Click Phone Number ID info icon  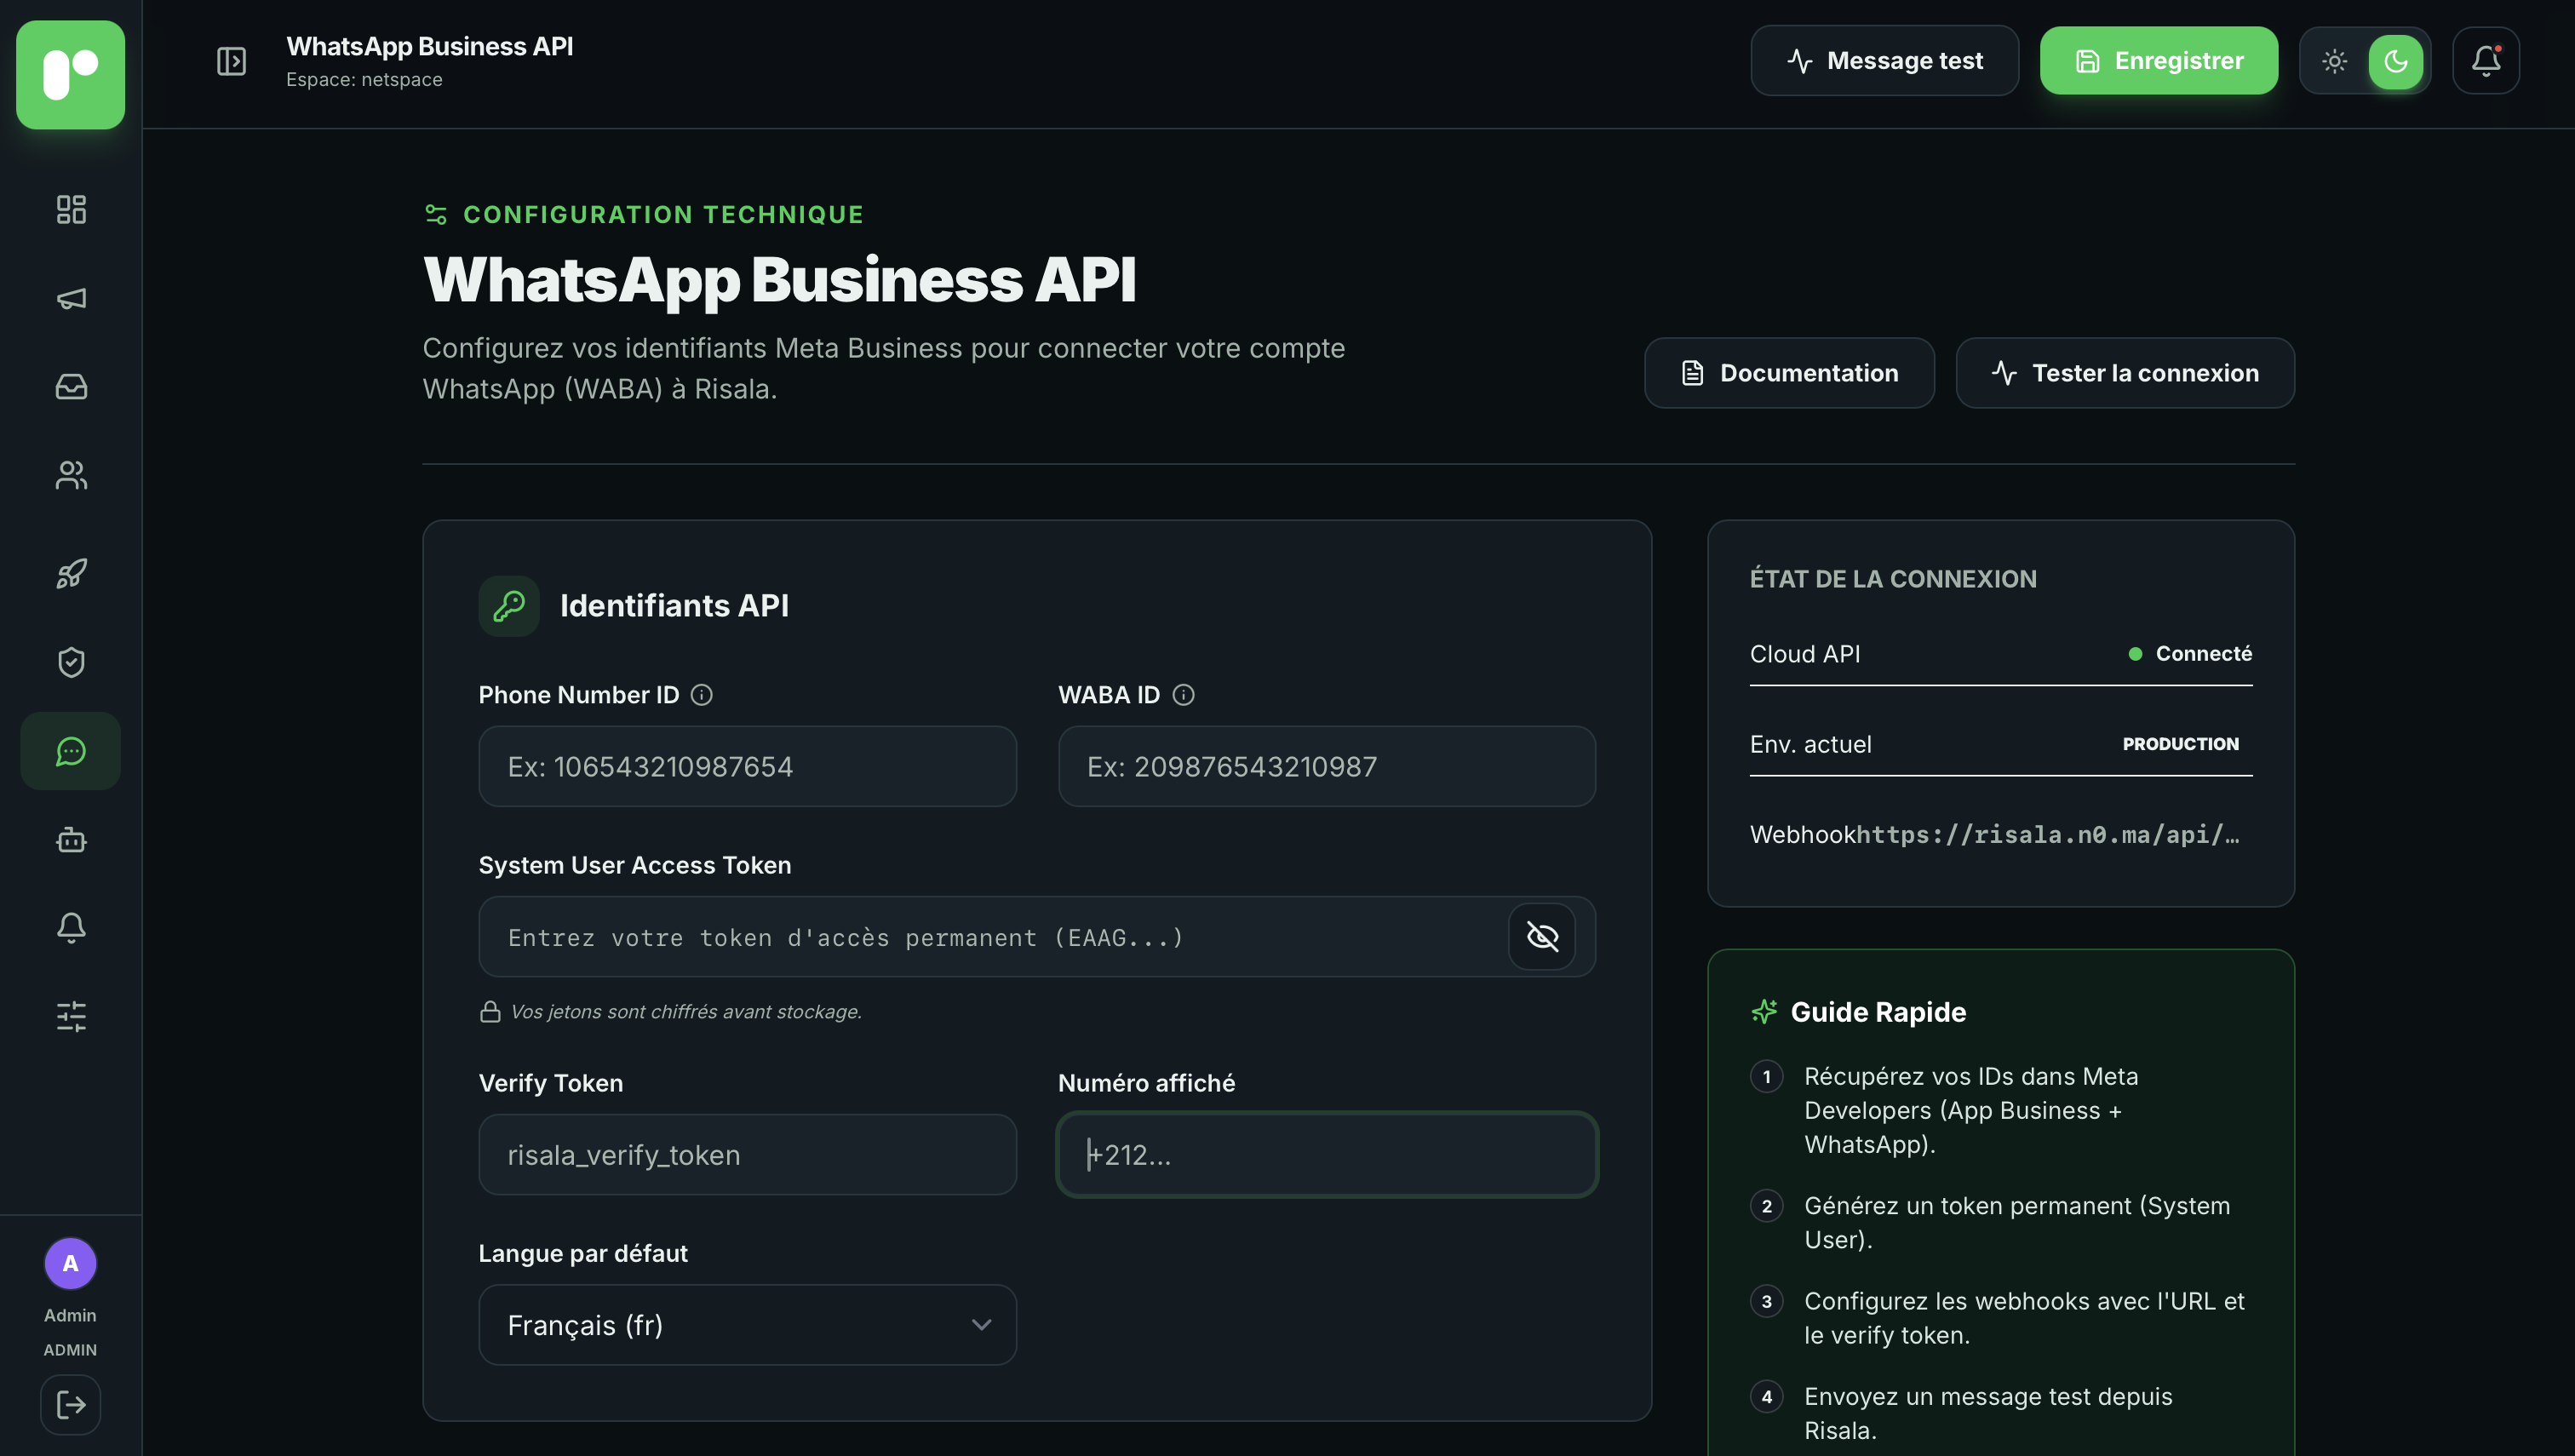[x=702, y=695]
